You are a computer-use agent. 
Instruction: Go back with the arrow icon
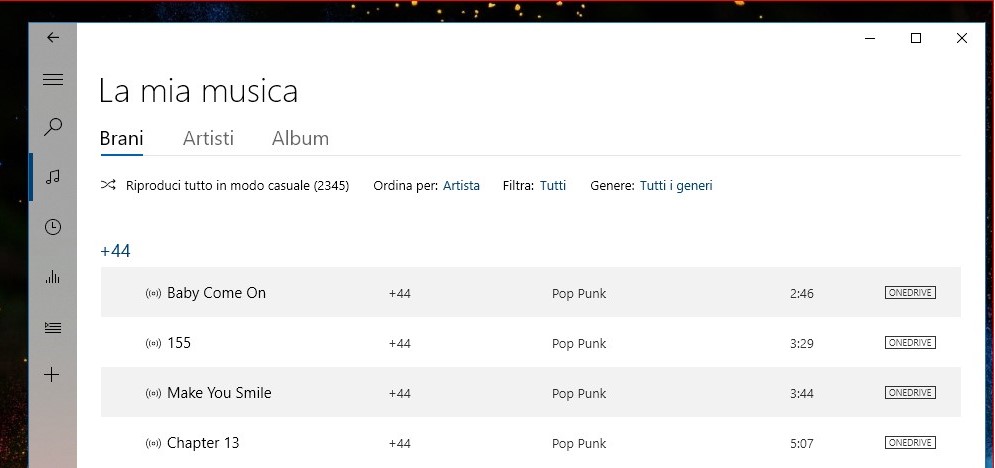coord(53,37)
